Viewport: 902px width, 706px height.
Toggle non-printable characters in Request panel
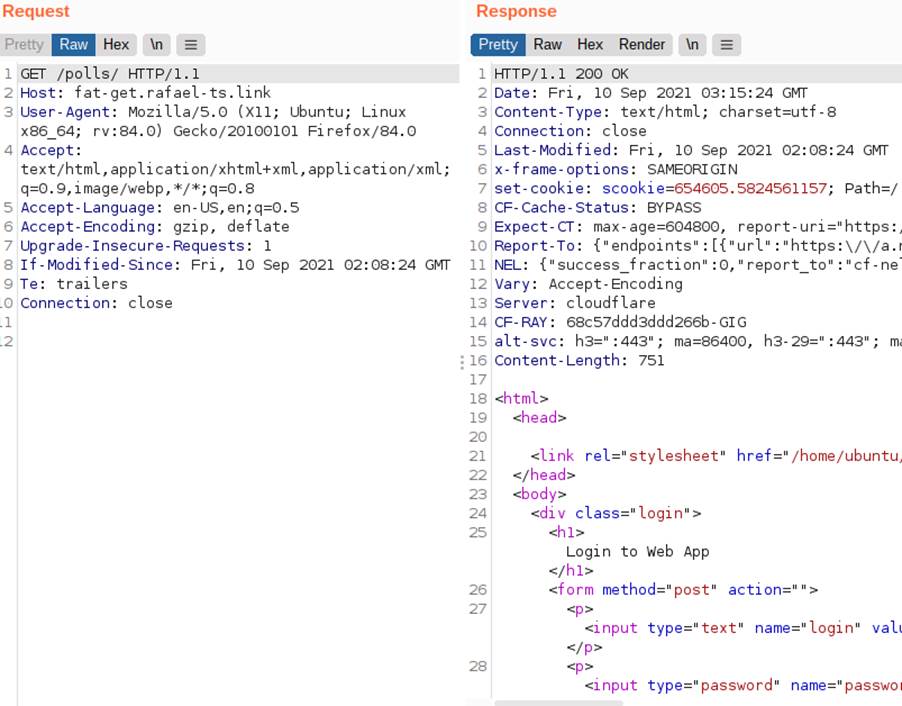(x=156, y=45)
